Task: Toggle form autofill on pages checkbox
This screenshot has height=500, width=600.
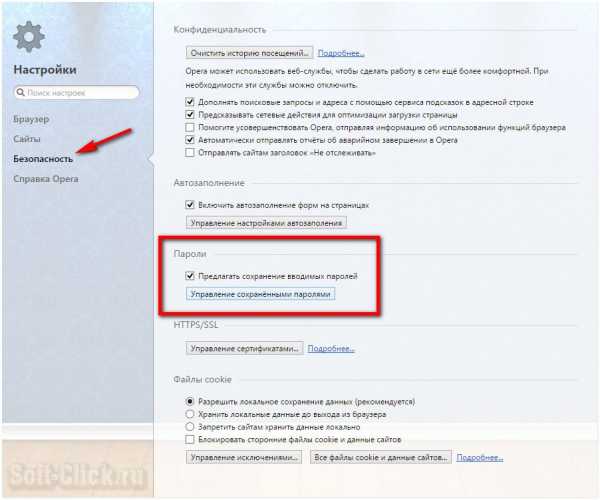Action: coord(190,205)
